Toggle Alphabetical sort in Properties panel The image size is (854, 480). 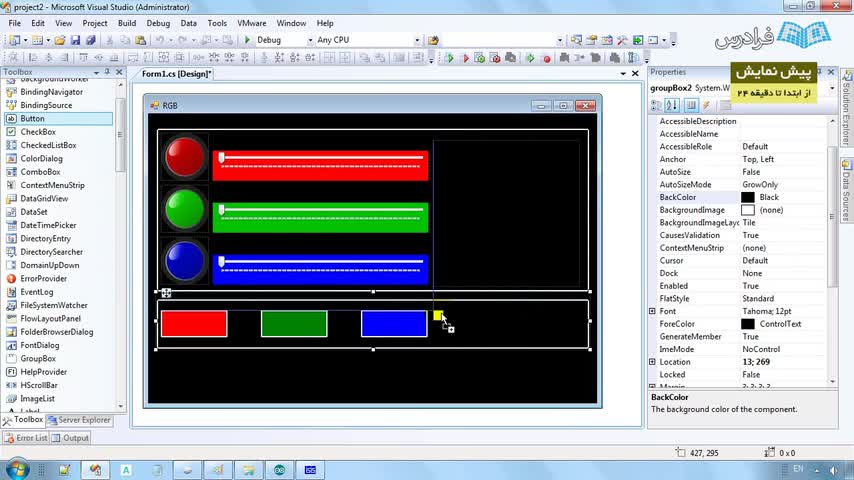point(673,105)
